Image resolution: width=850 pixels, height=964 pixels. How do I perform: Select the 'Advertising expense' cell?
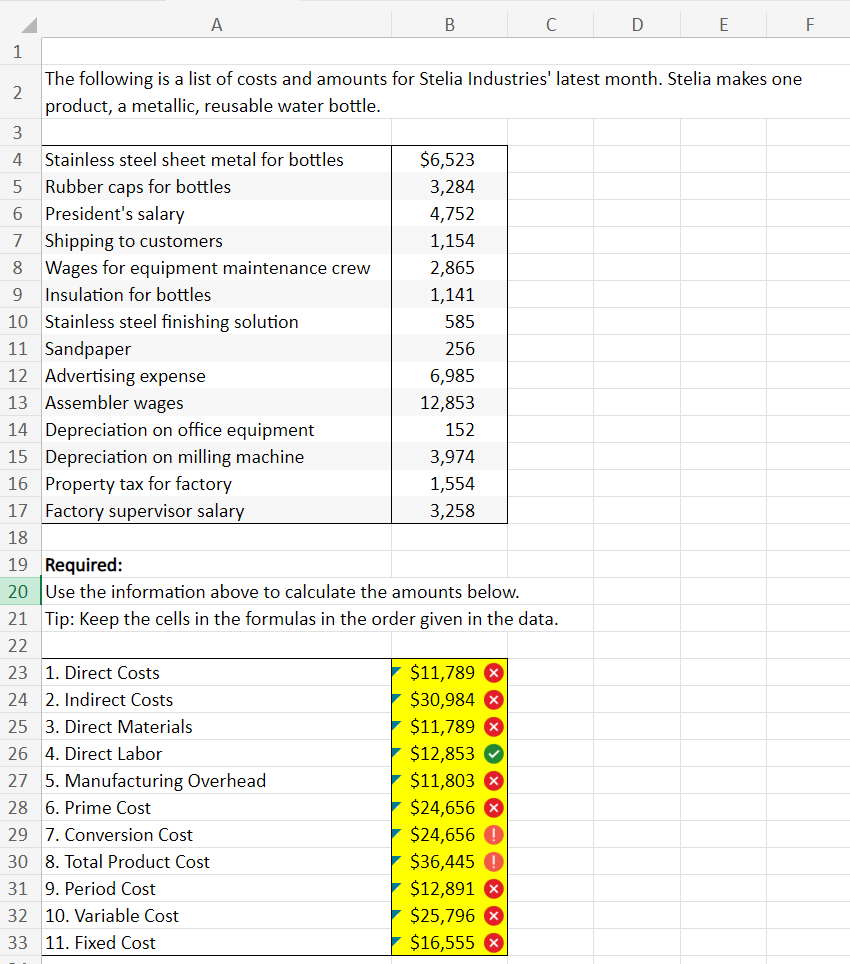tap(216, 376)
